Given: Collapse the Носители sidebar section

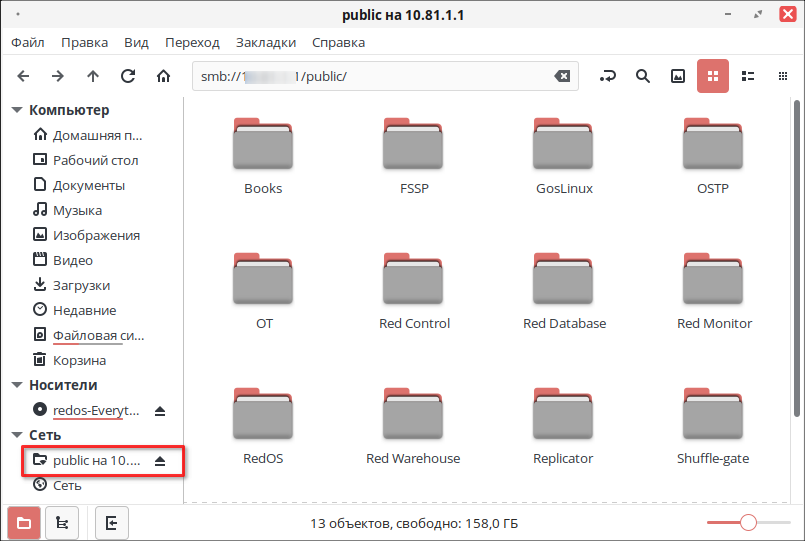Looking at the screenshot, I should pyautogui.click(x=17, y=385).
